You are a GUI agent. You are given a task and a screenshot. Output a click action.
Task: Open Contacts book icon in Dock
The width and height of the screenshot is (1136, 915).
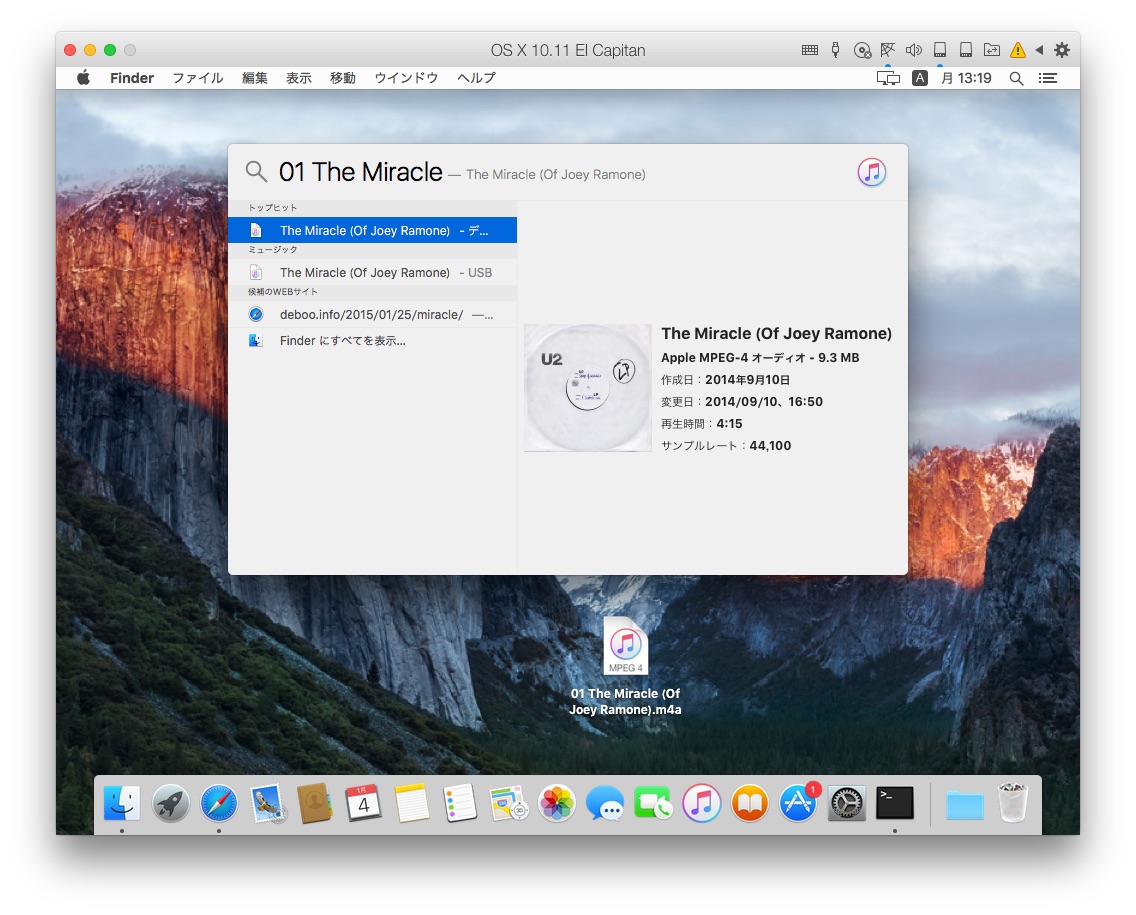click(x=314, y=803)
